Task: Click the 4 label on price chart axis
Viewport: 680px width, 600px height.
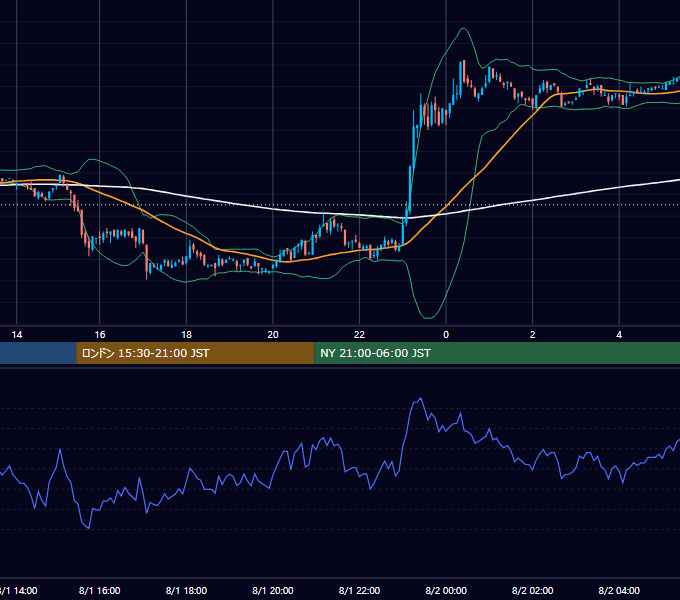Action: [619, 335]
